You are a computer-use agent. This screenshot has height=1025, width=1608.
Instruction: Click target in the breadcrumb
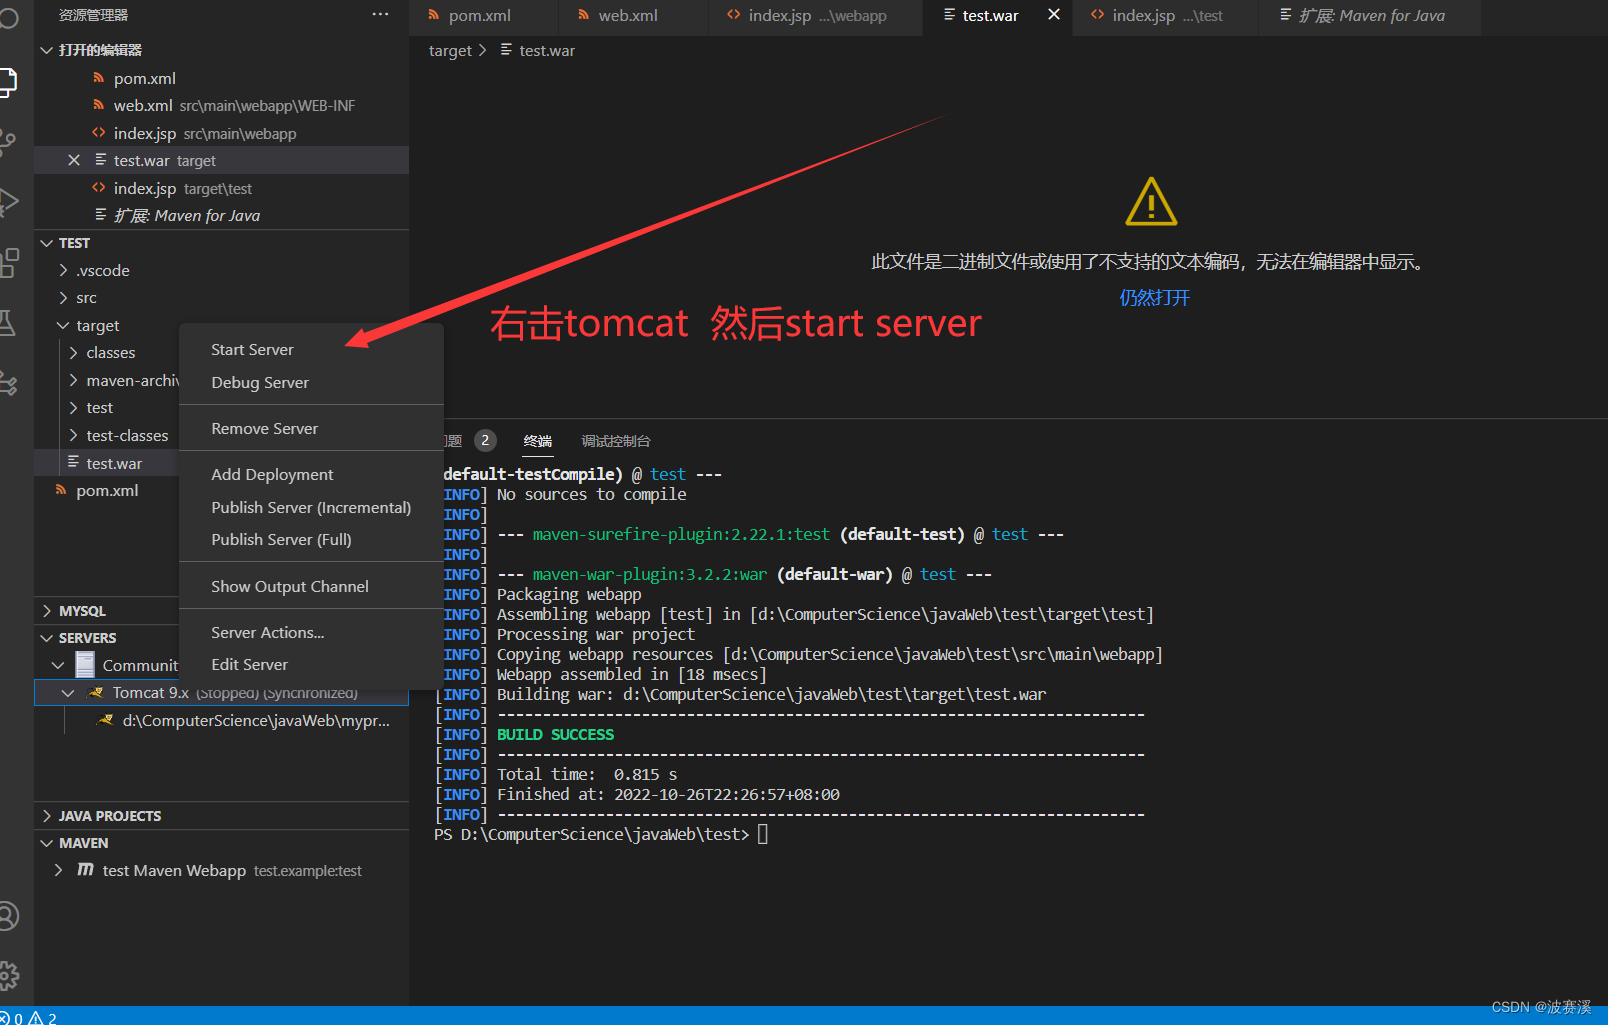[x=450, y=51]
